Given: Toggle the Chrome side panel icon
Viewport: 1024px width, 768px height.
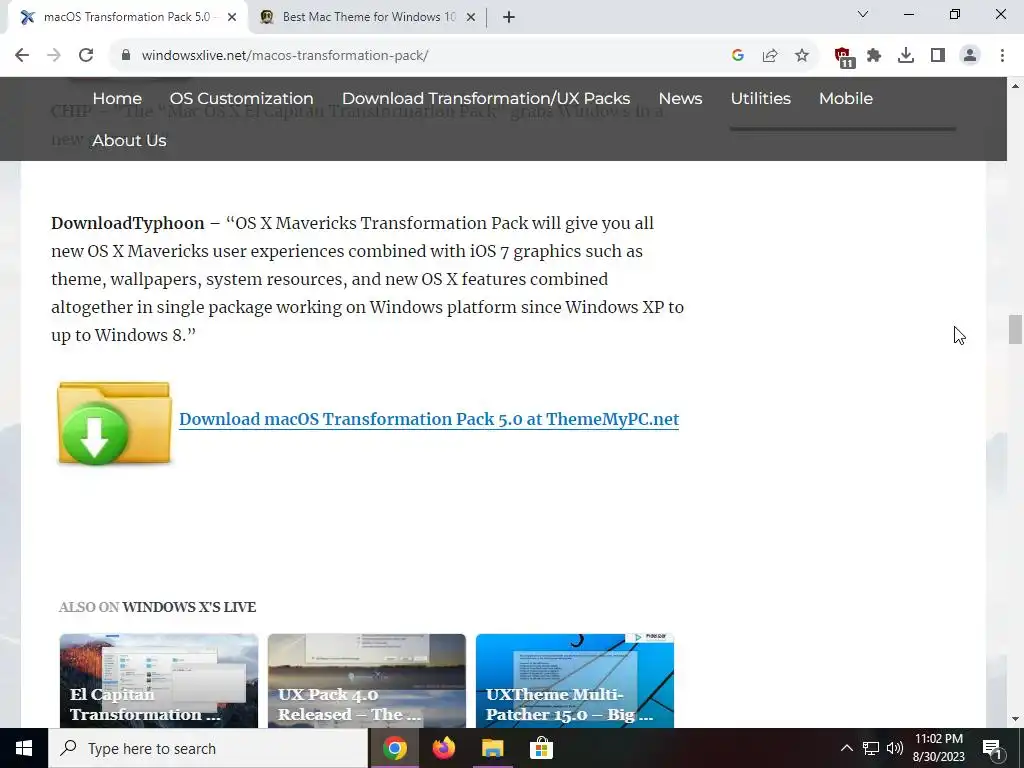Looking at the screenshot, I should click(938, 56).
